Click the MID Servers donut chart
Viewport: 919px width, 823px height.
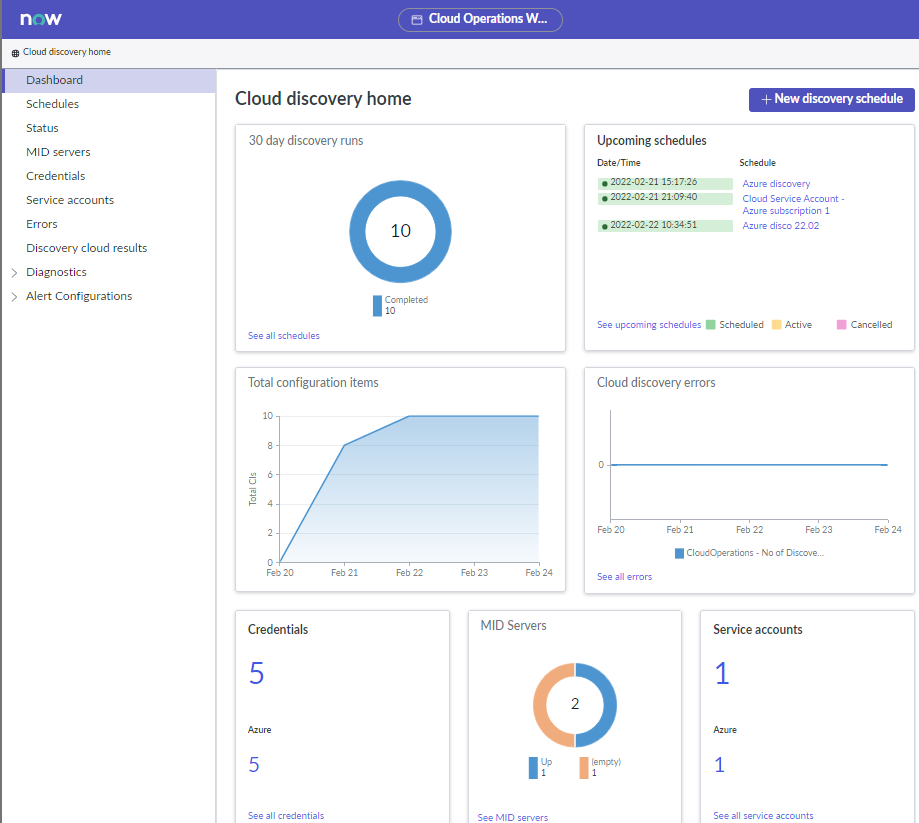coord(574,705)
